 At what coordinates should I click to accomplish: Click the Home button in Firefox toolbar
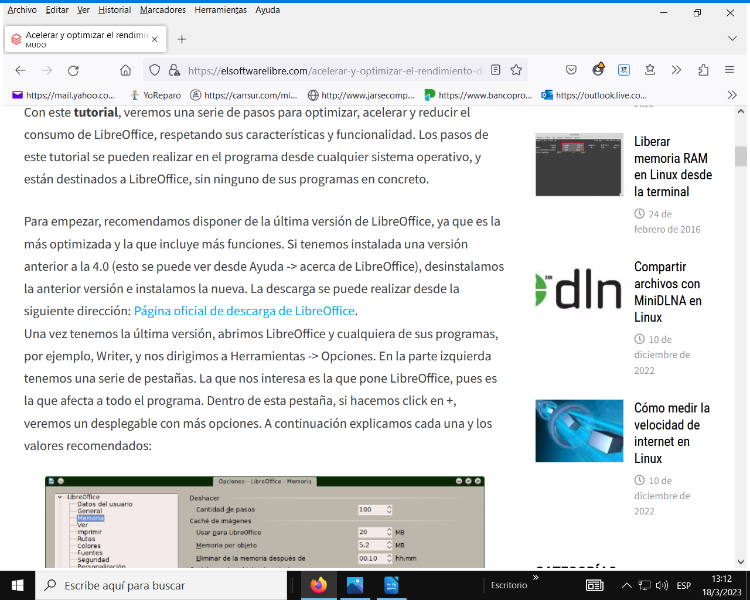click(125, 70)
